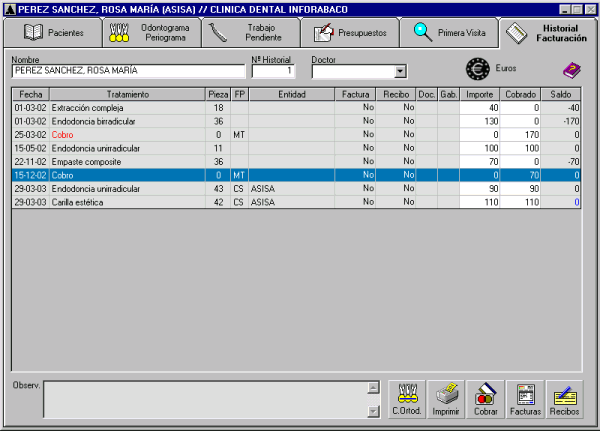This screenshot has width=600, height=431.
Task: Click Pieza 43 cell
Action: [x=218, y=189]
